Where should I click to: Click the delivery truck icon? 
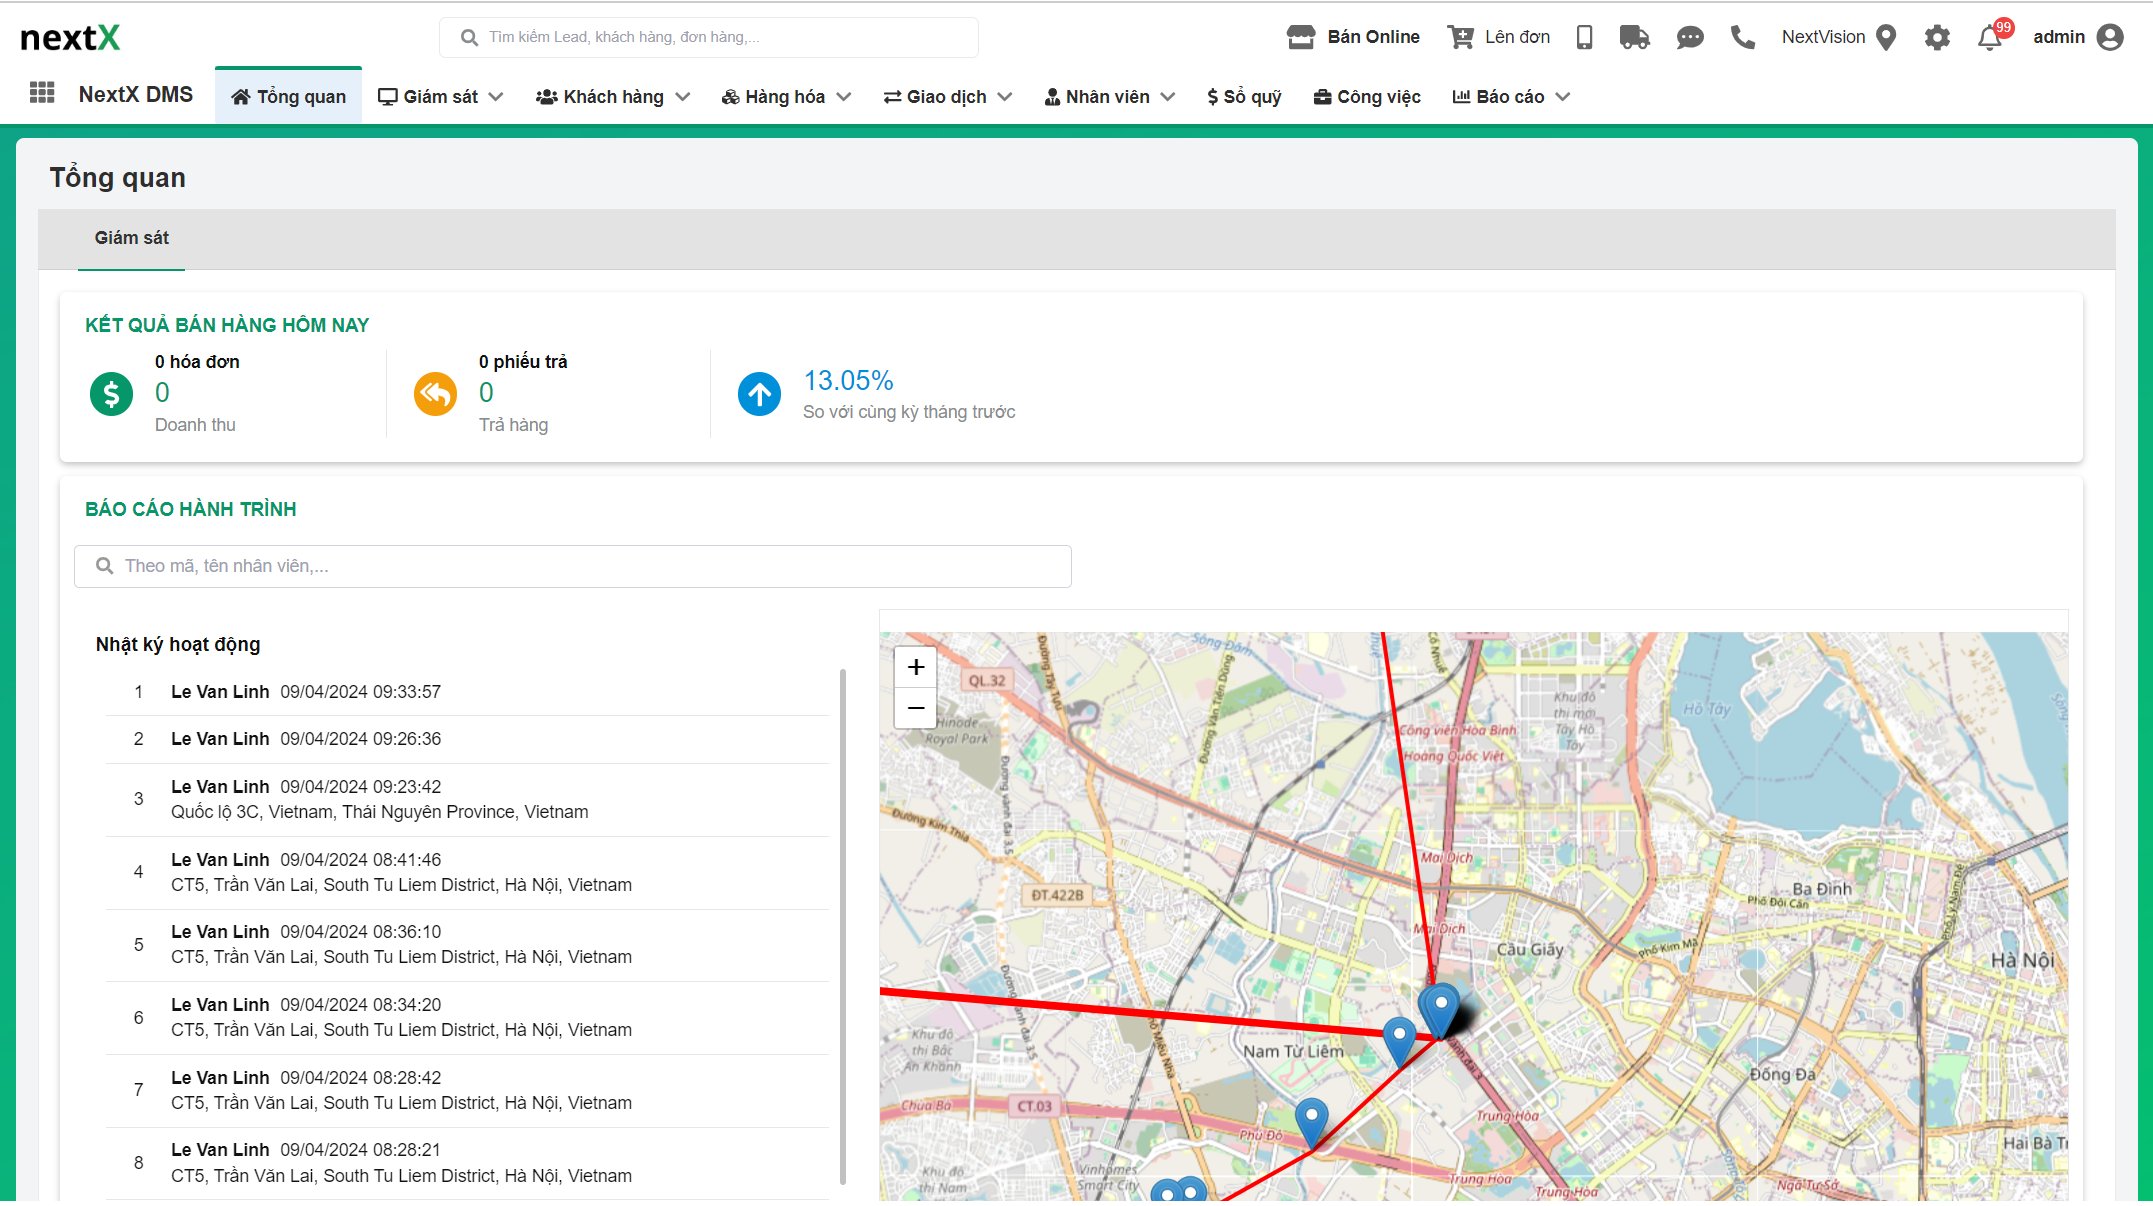click(1636, 36)
